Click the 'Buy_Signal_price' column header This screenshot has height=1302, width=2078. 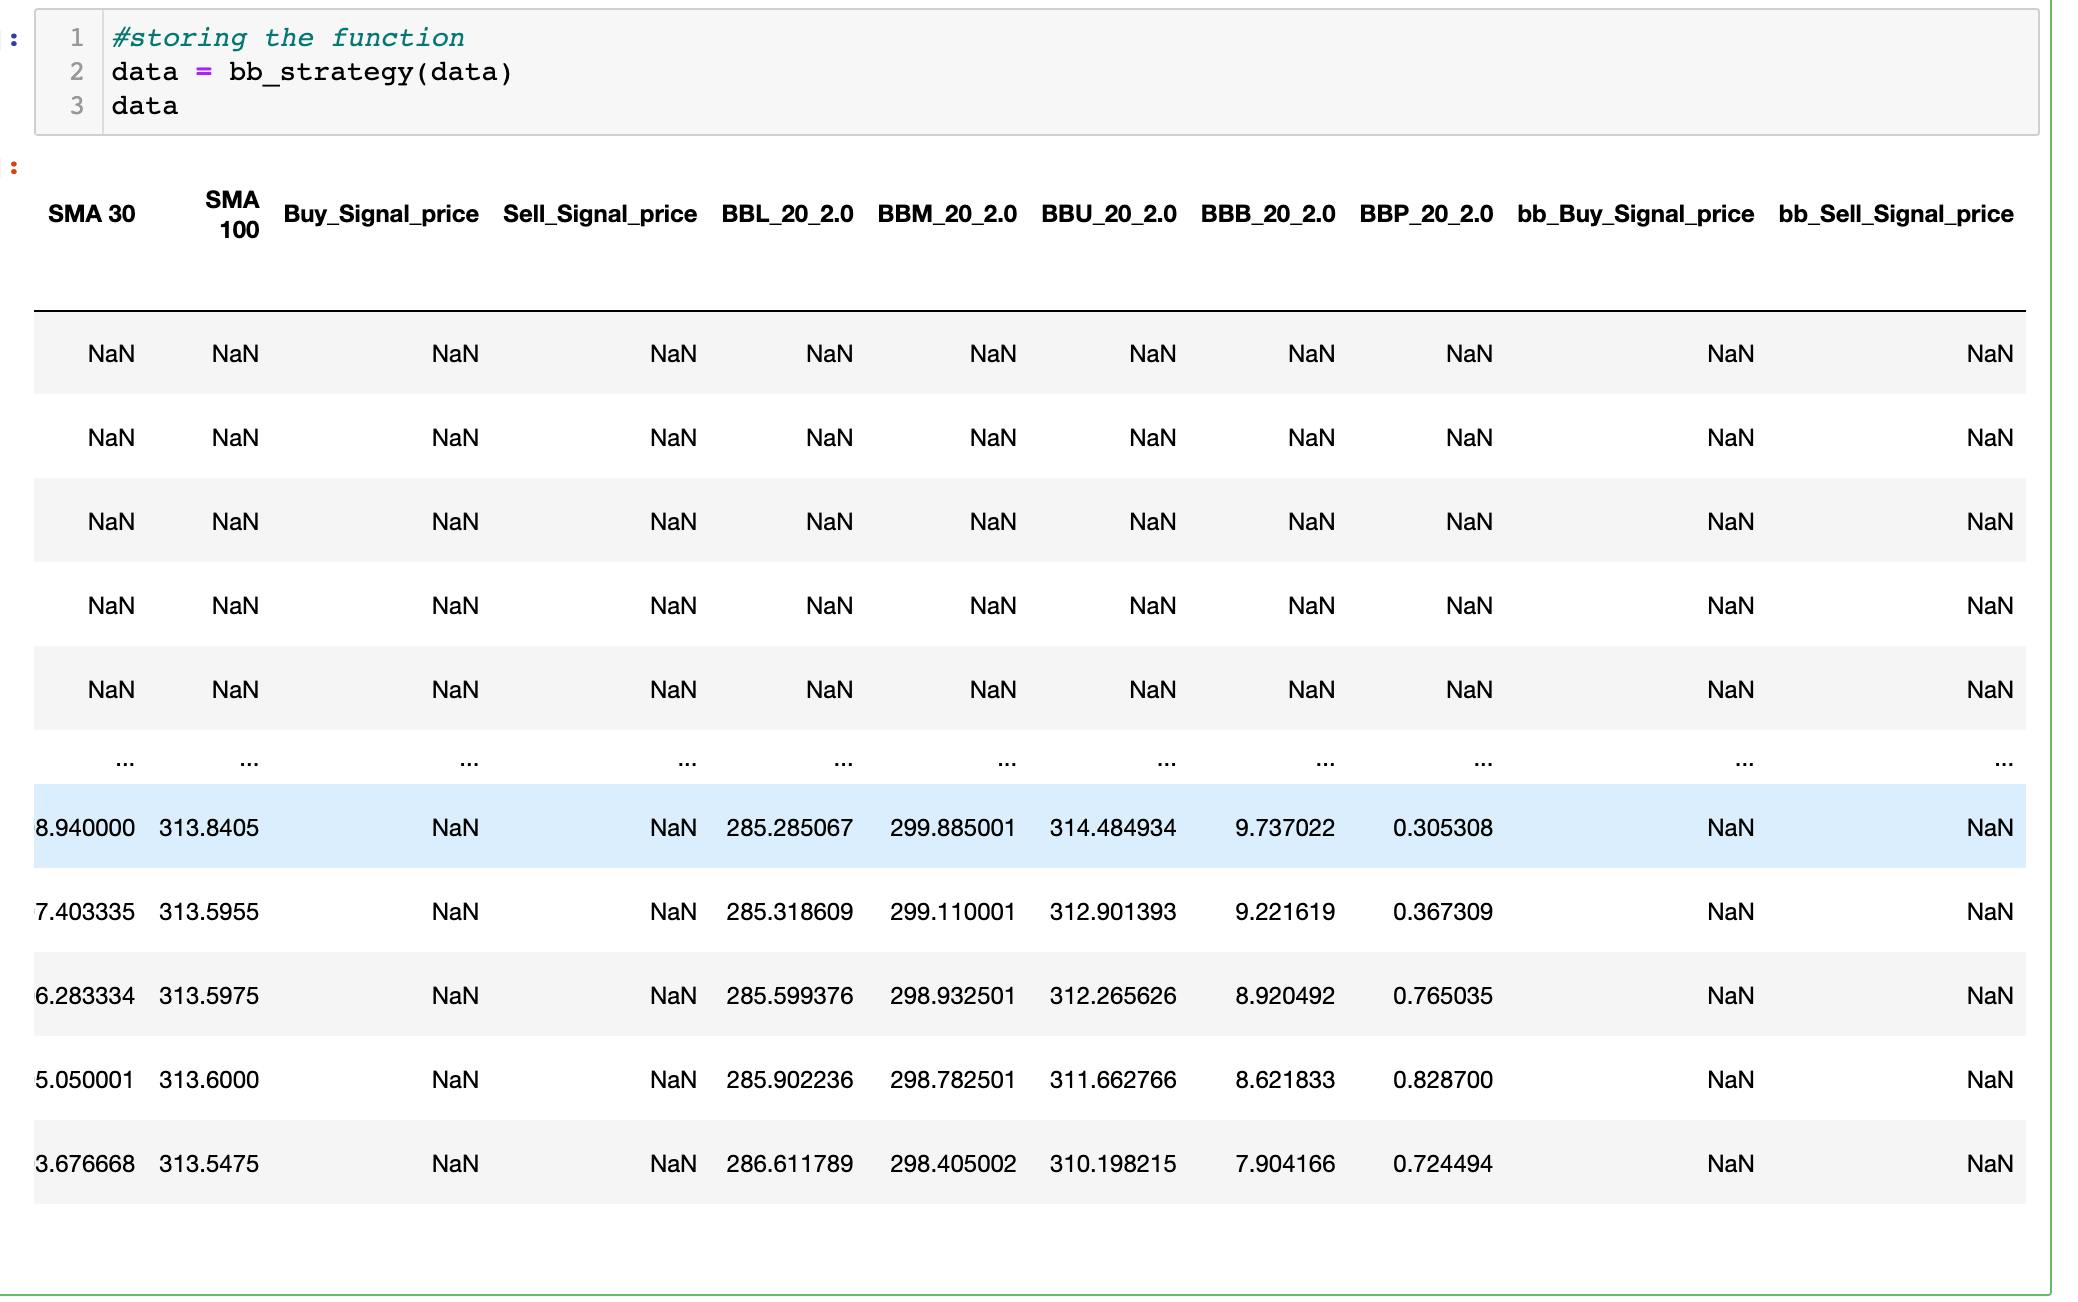[381, 214]
